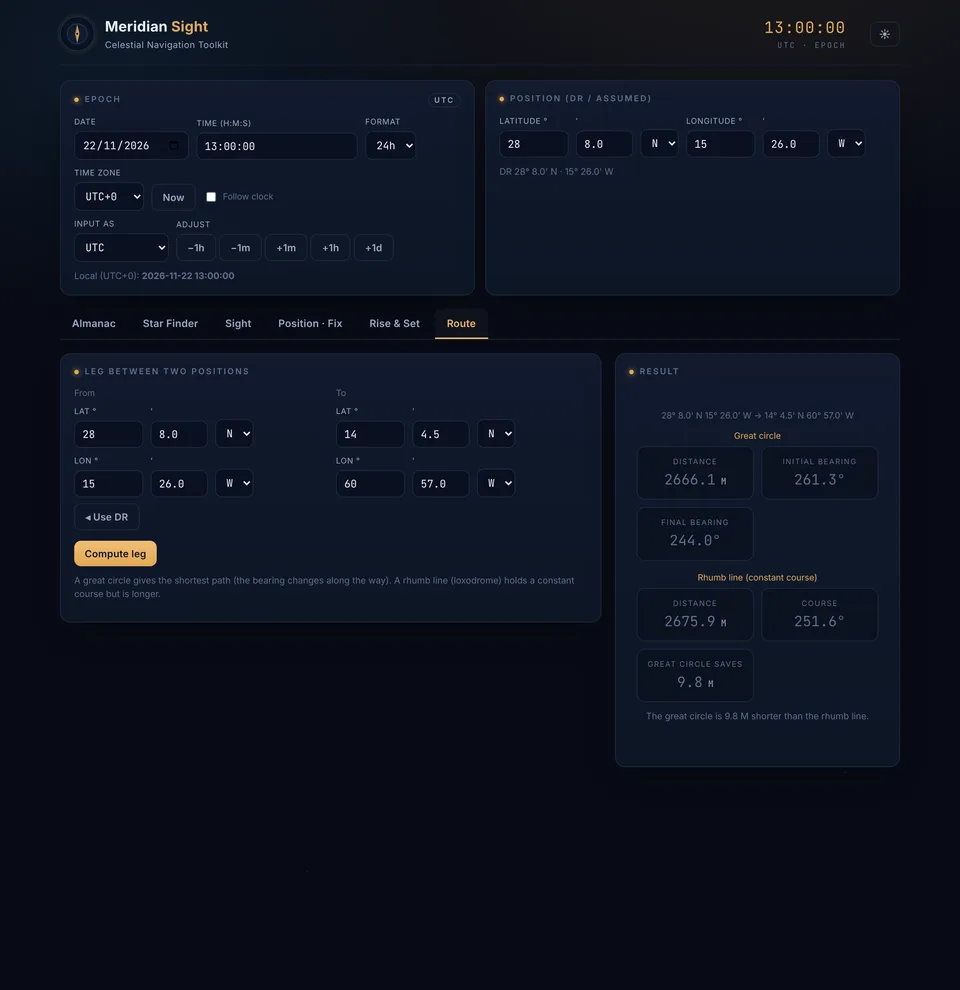The image size is (960, 990).
Task: Click the To longitude degrees field 60
Action: pos(370,484)
